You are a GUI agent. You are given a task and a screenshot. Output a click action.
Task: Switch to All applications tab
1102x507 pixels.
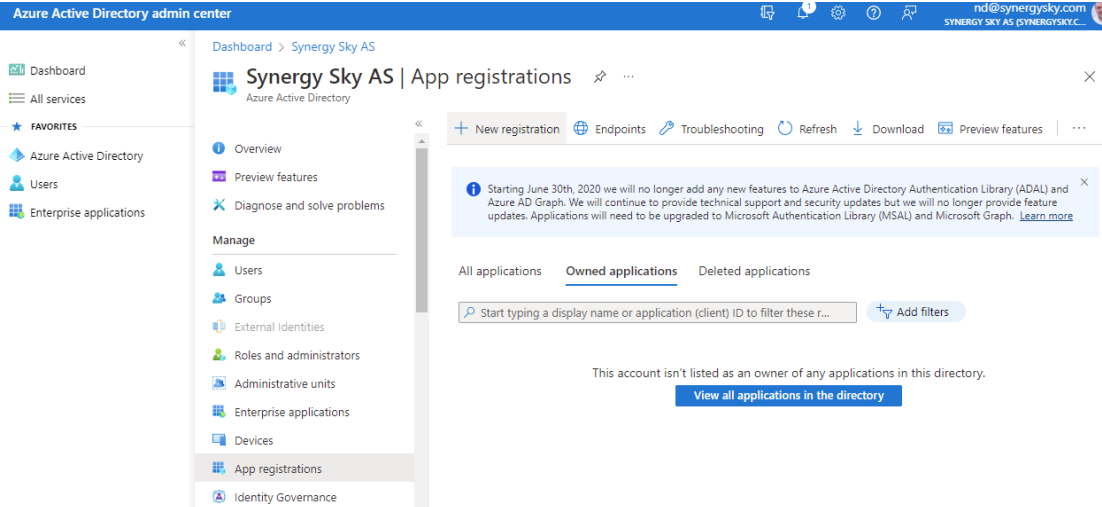(500, 271)
